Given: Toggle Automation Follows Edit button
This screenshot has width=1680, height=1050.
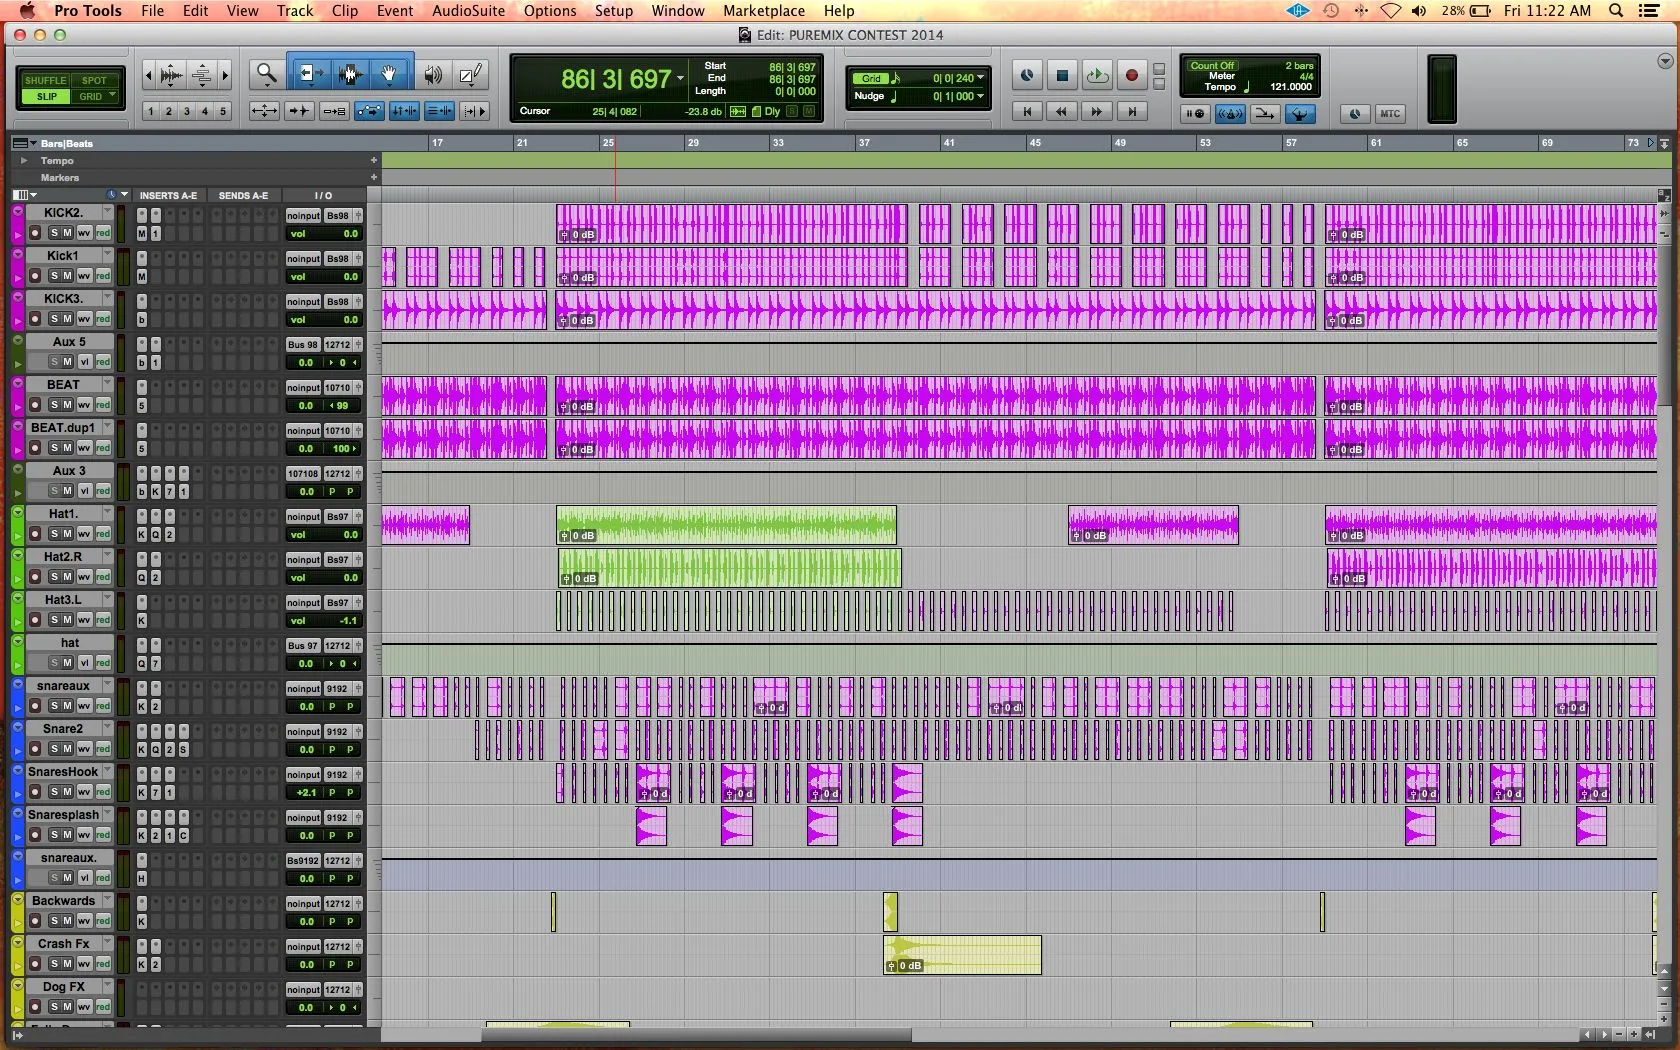Looking at the screenshot, I should click(369, 111).
